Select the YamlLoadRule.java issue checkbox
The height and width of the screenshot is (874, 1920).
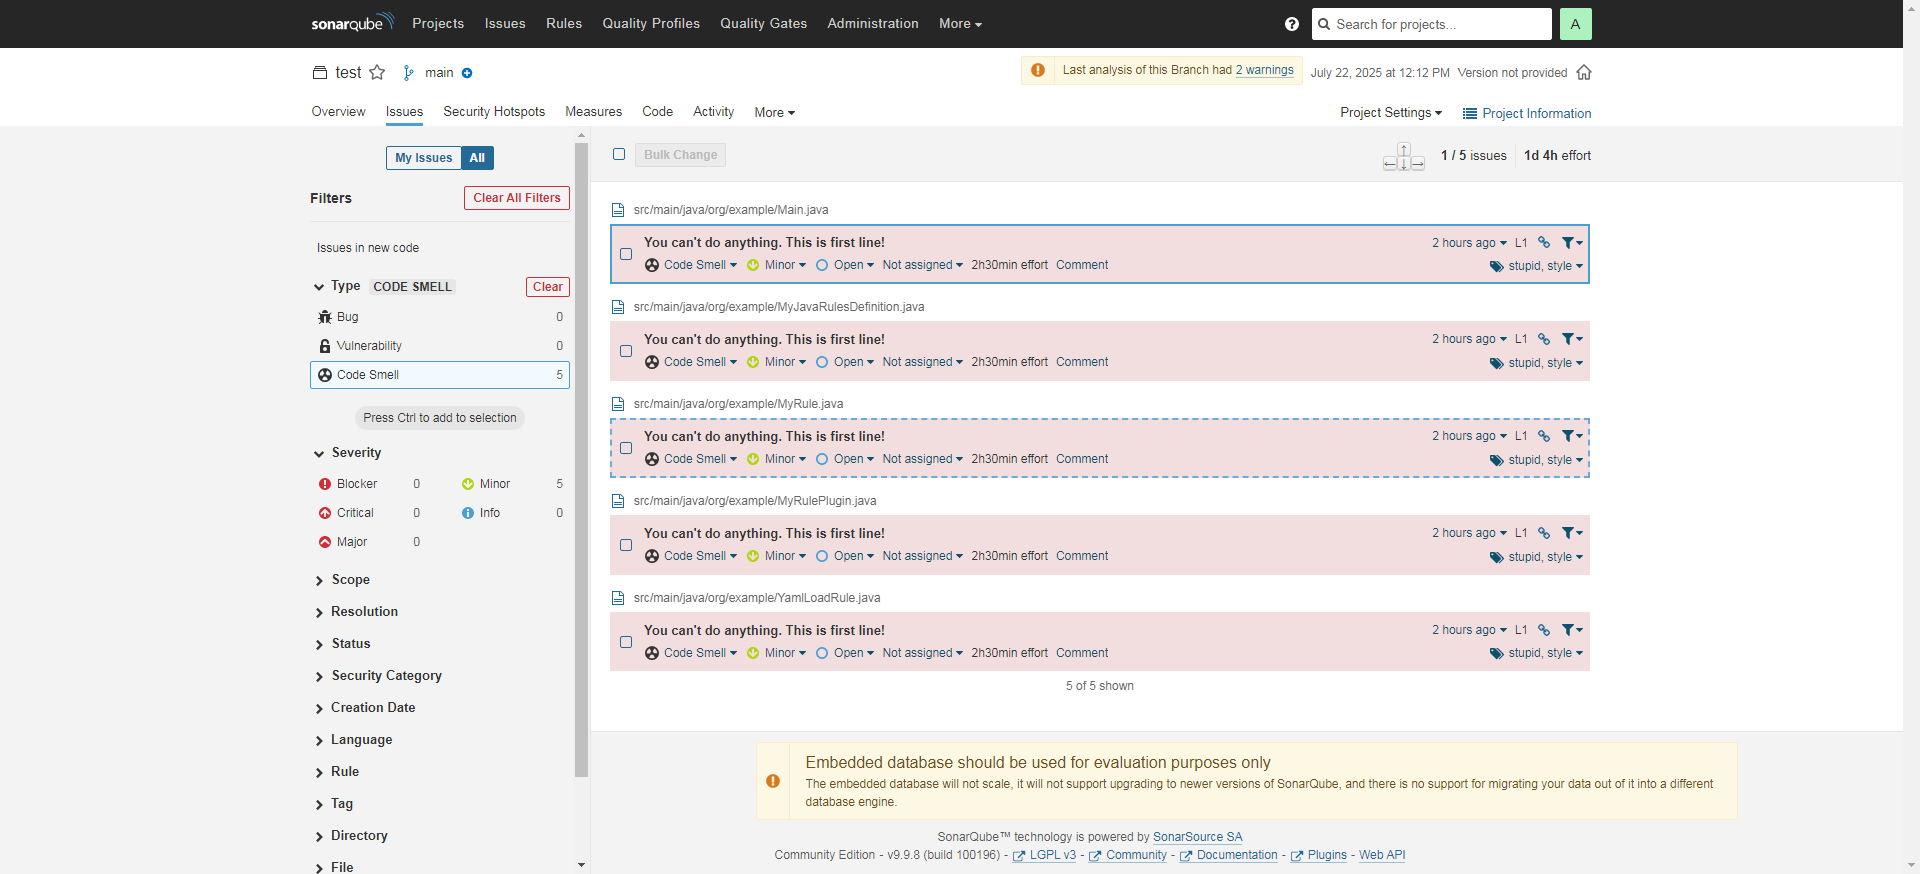click(x=626, y=642)
